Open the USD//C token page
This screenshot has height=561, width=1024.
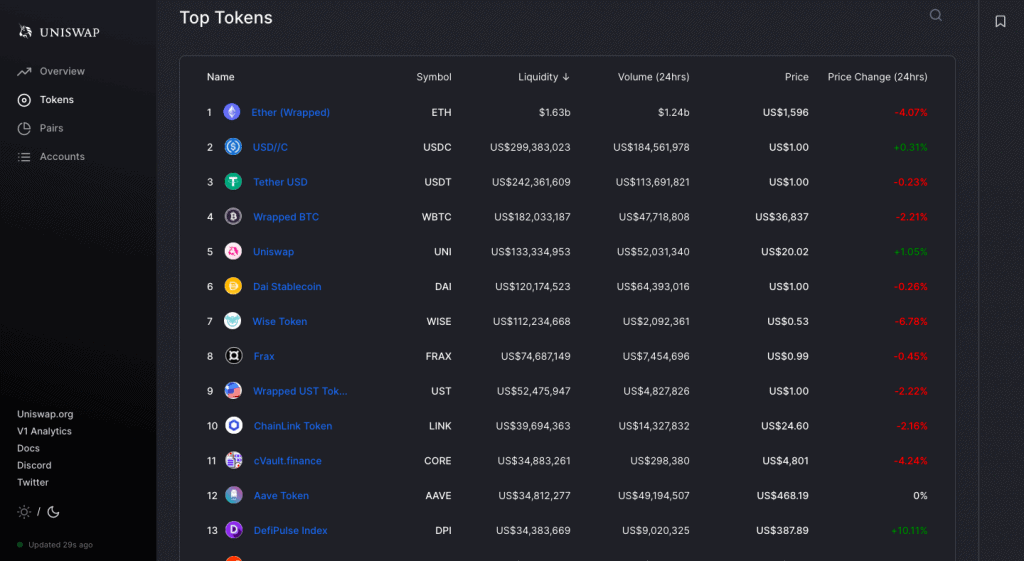tap(270, 147)
